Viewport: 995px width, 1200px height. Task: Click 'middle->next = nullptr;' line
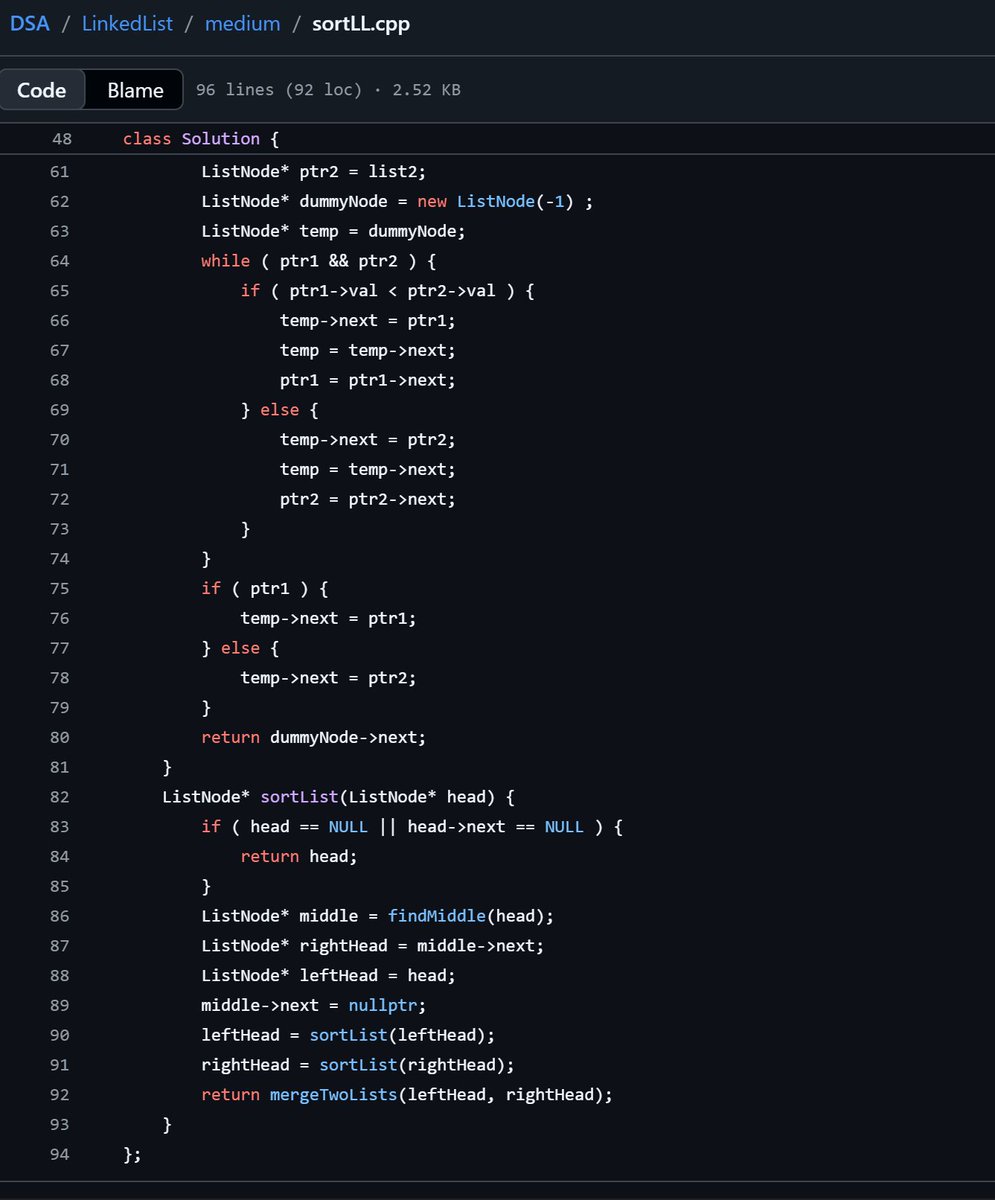click(314, 1005)
